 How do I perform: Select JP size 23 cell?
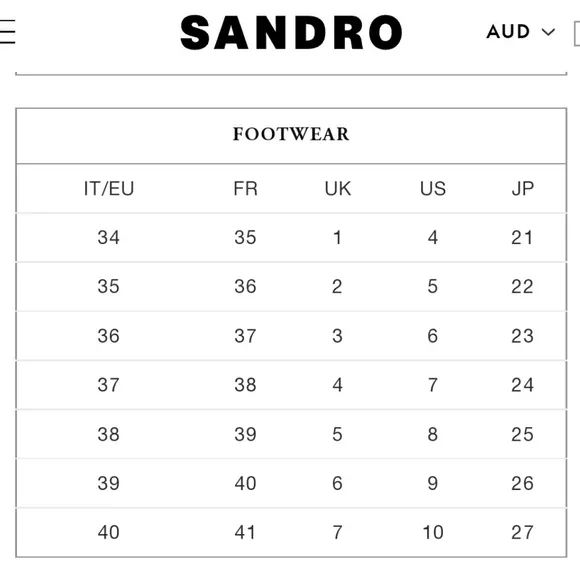[x=522, y=336]
